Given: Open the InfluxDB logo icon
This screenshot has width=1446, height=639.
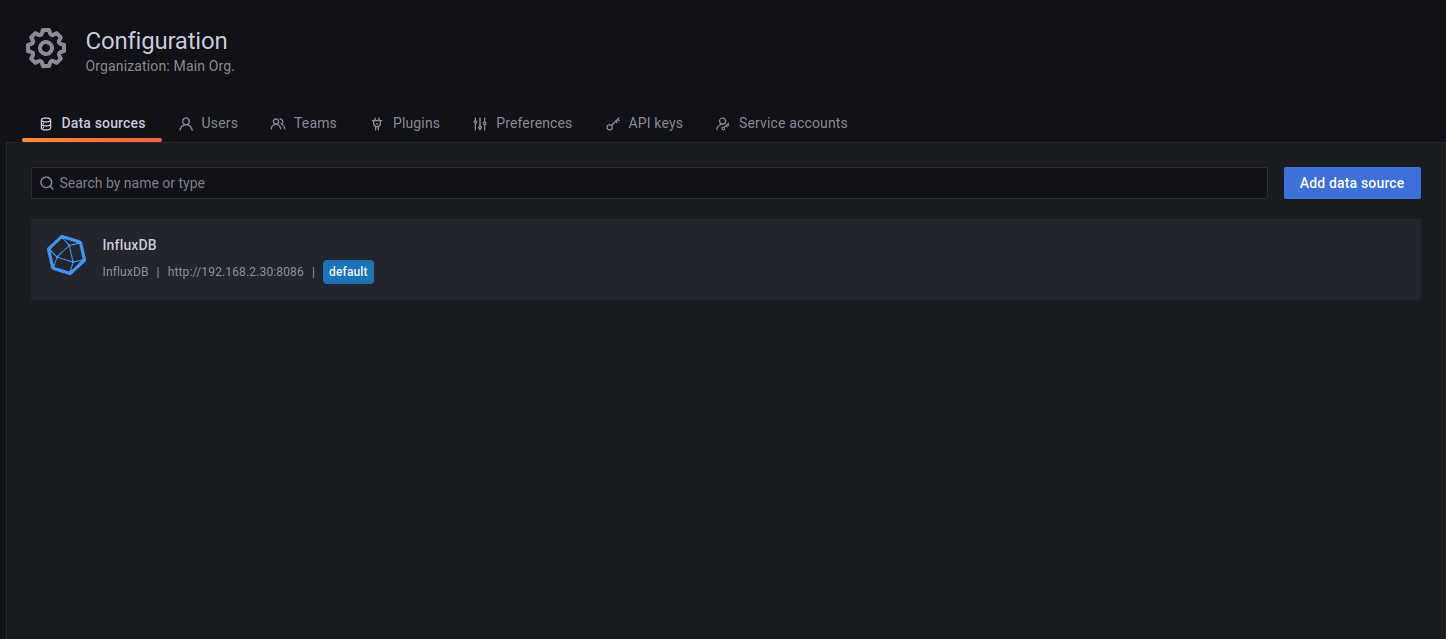Looking at the screenshot, I should pos(67,255).
